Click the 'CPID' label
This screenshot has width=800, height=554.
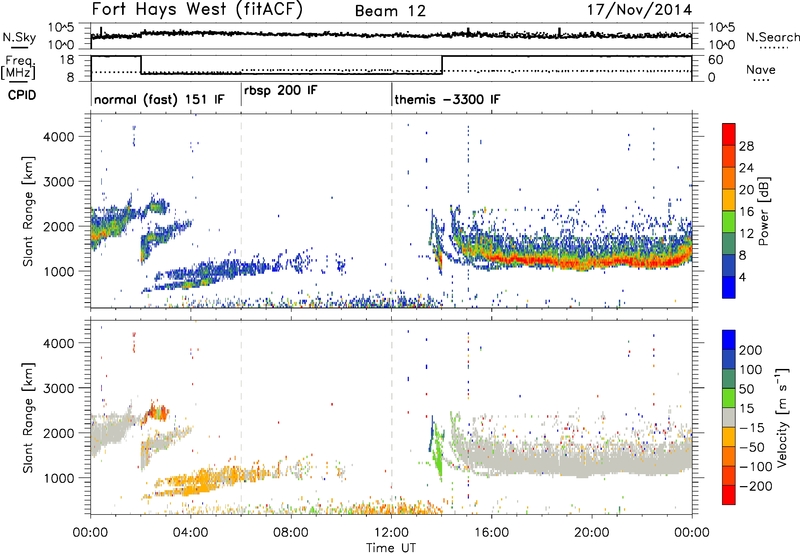point(21,95)
